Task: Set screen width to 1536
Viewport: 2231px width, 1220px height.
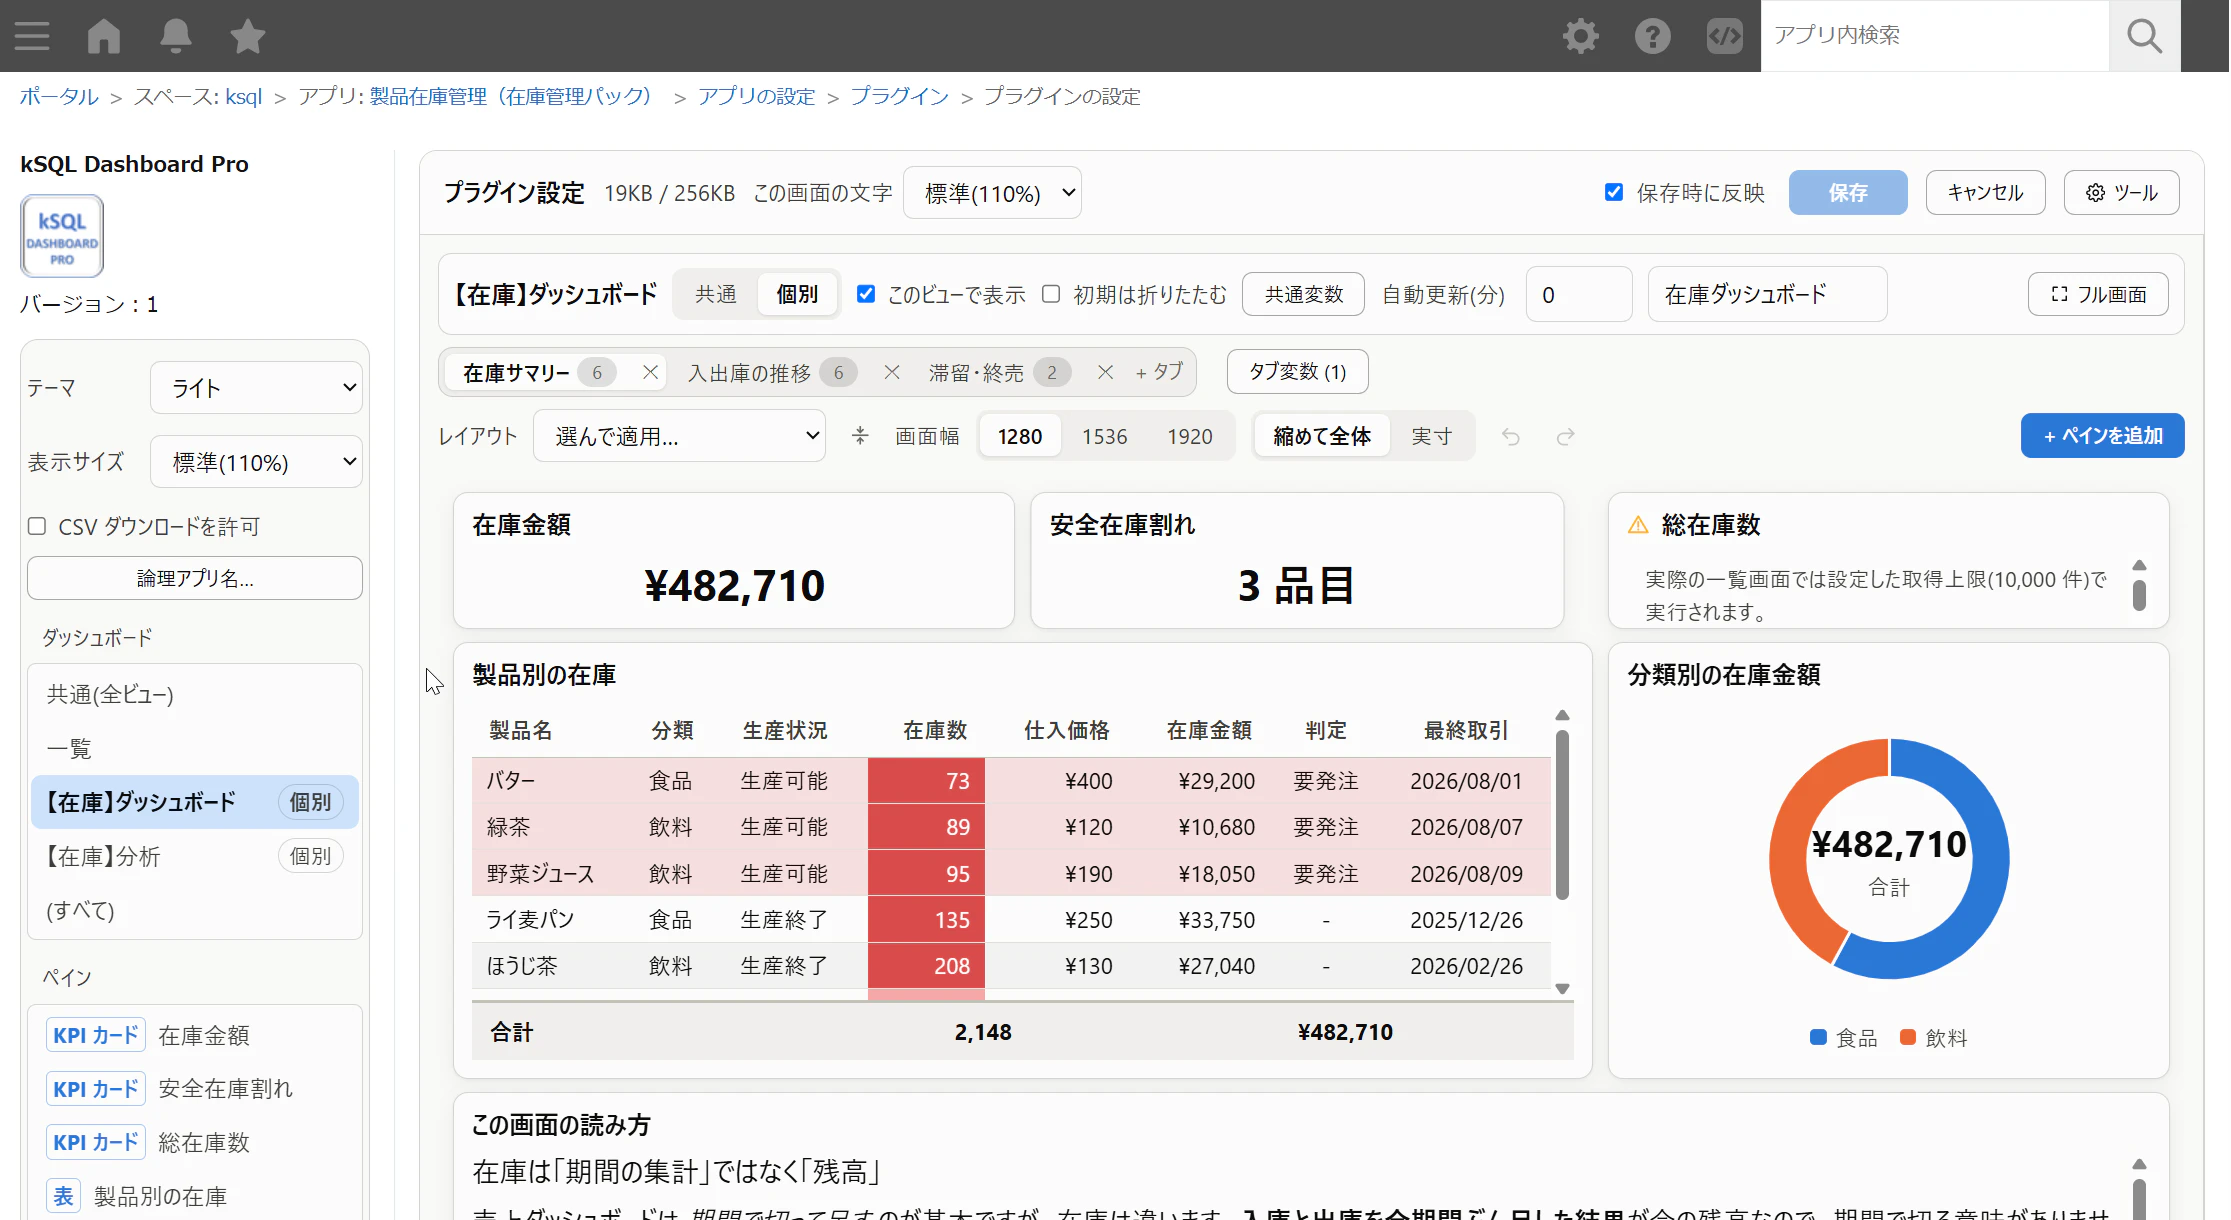Action: point(1105,436)
